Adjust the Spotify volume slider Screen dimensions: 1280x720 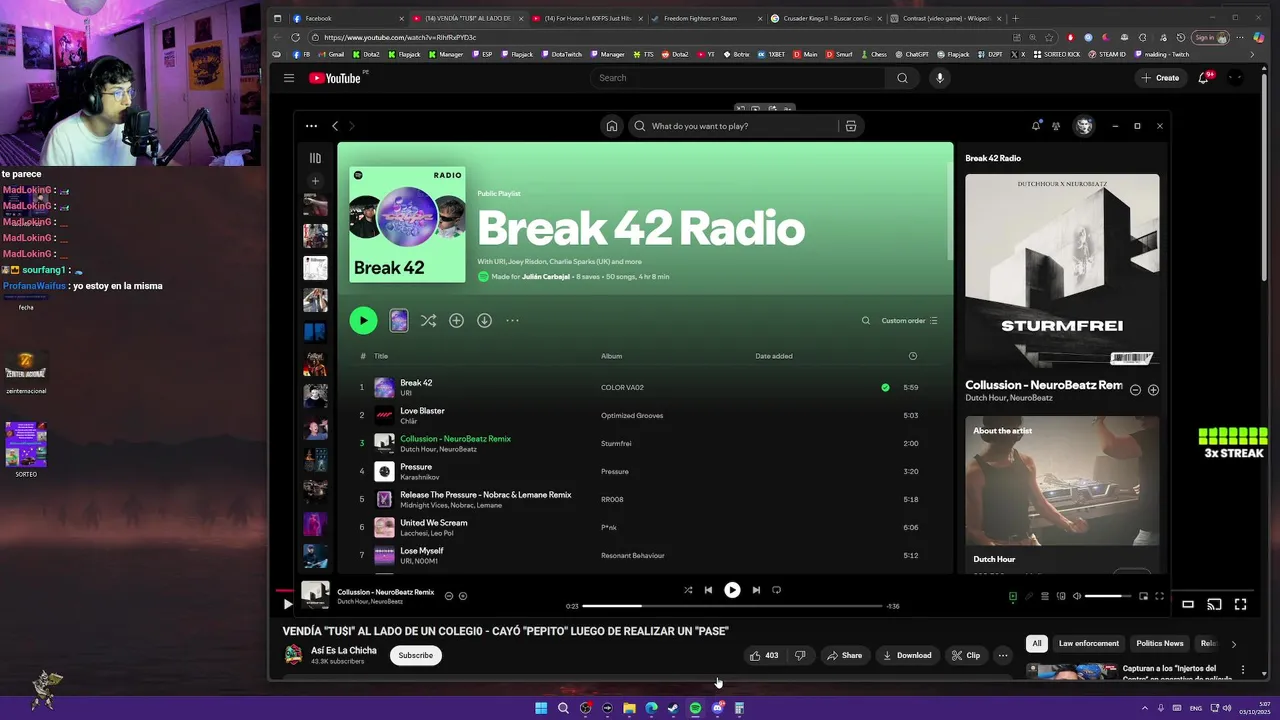coord(1108,596)
